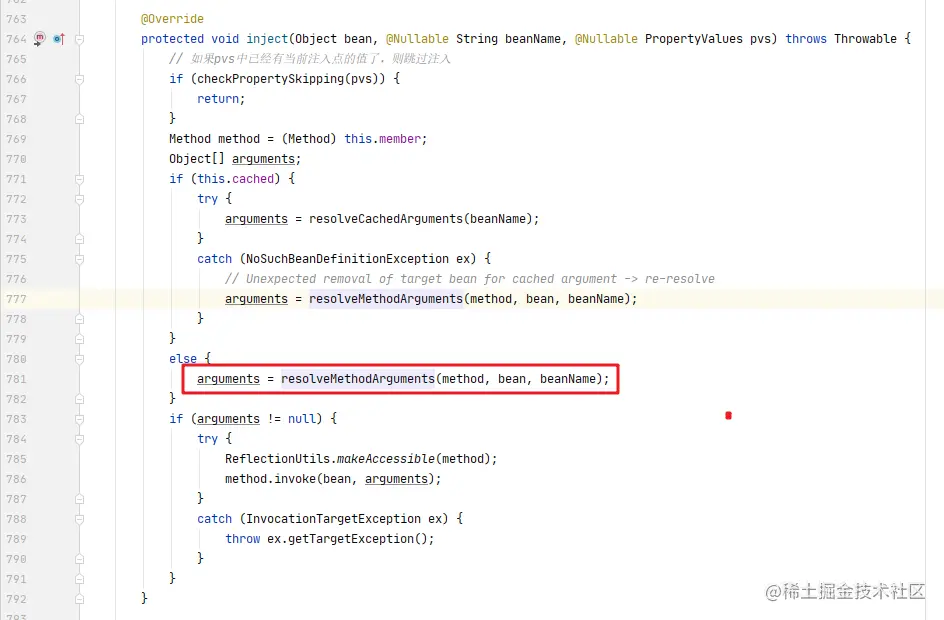The image size is (944, 620).
Task: Collapse the NoSuchBeanDefinitionException catch fold on line 775
Action: coord(79,259)
